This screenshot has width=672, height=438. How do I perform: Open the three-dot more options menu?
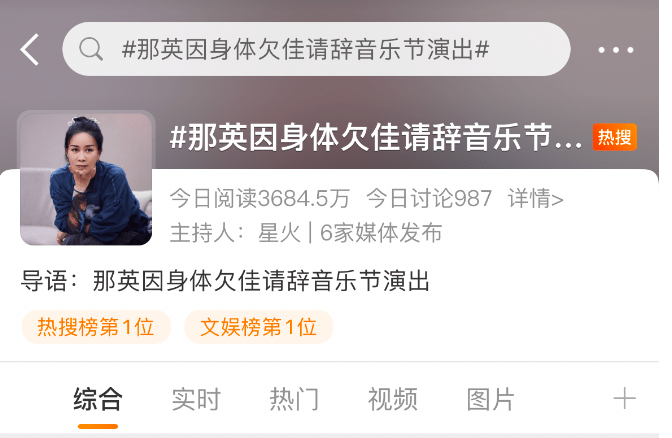tap(616, 50)
